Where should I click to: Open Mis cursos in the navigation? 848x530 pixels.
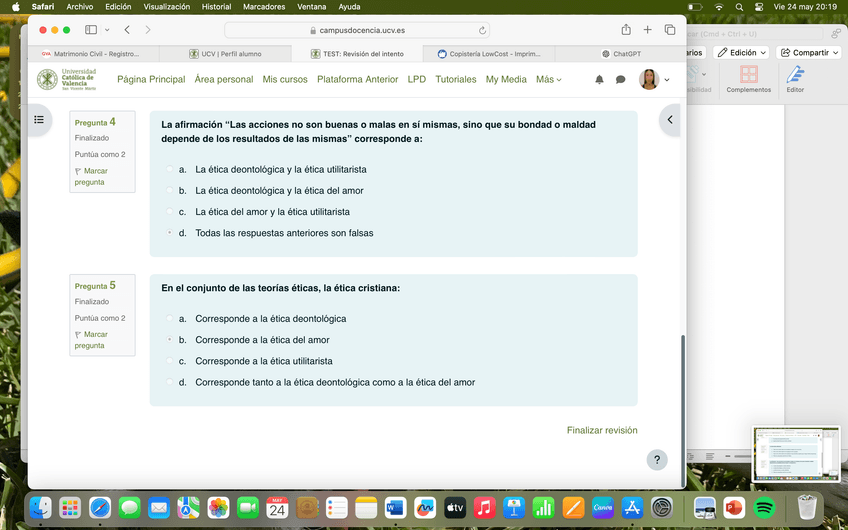point(285,80)
